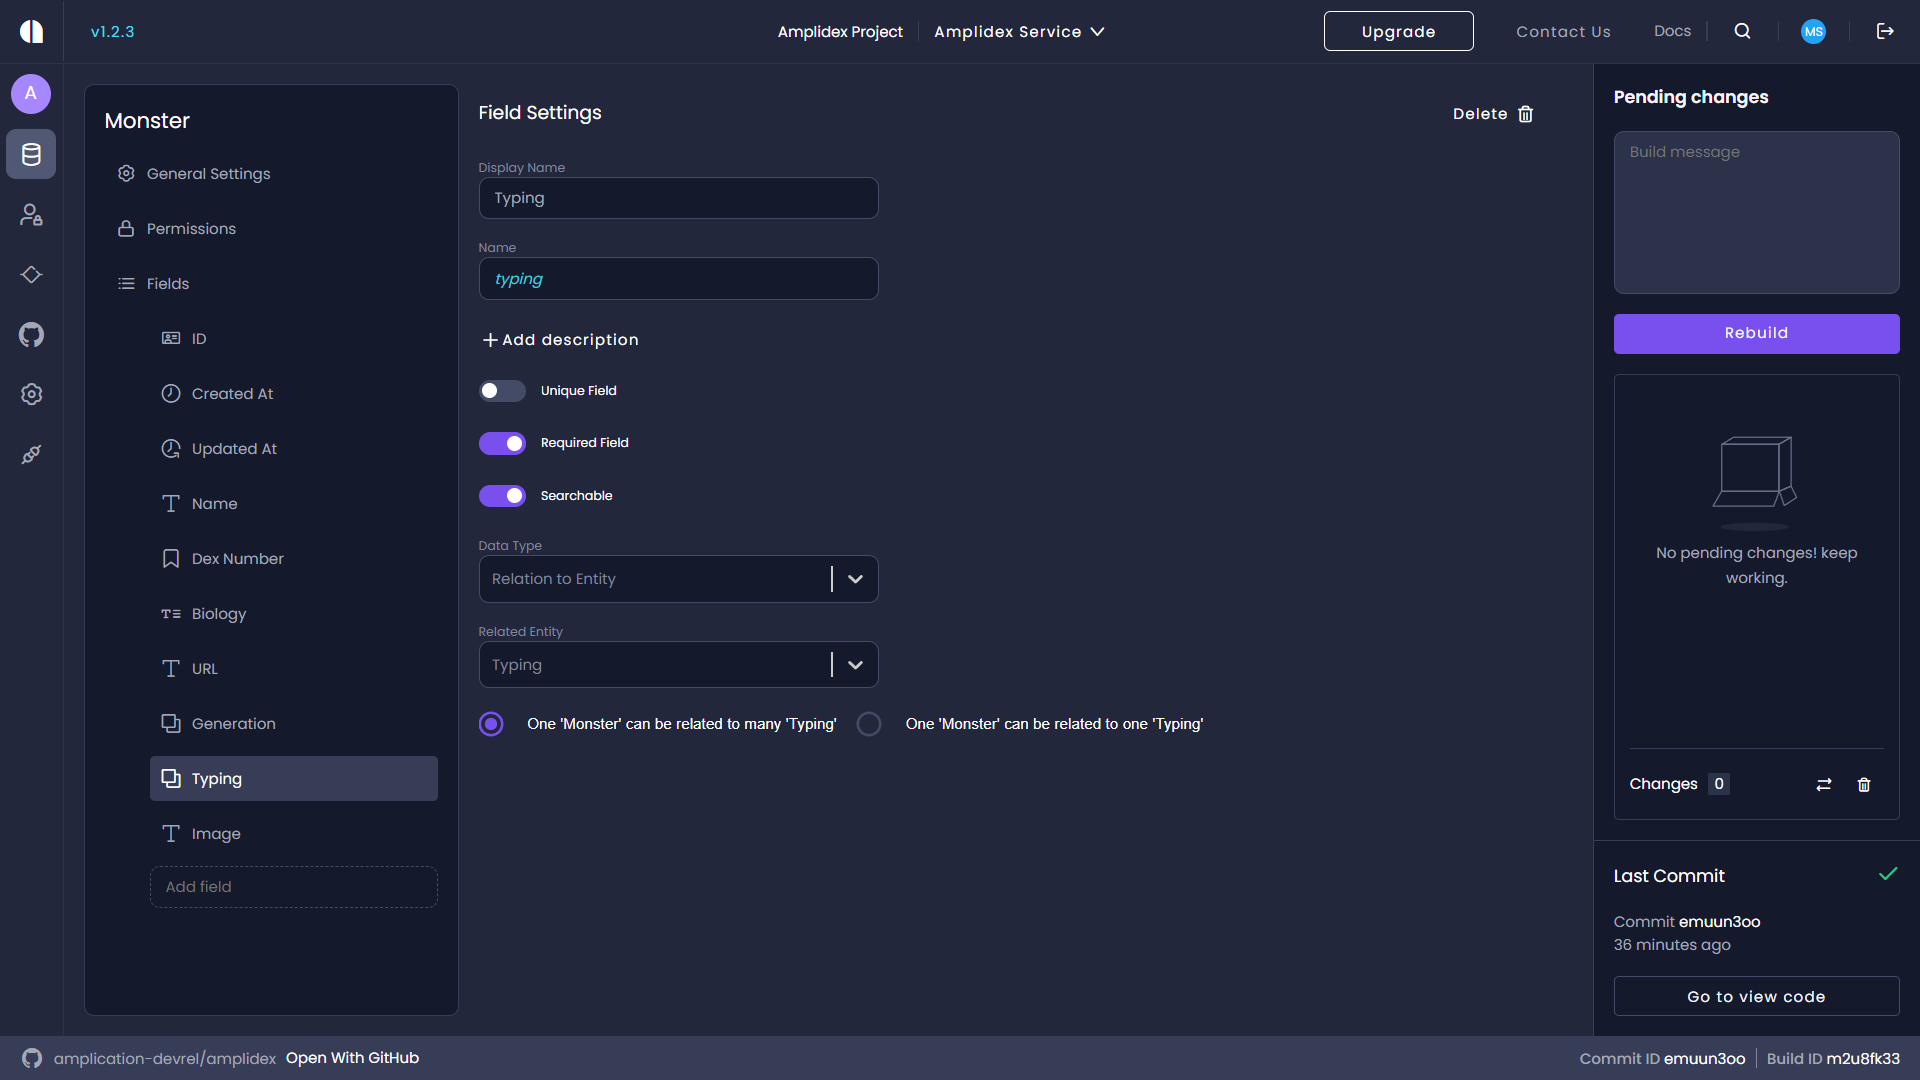Click the Go to view code button
The image size is (1920, 1080).
[1756, 996]
